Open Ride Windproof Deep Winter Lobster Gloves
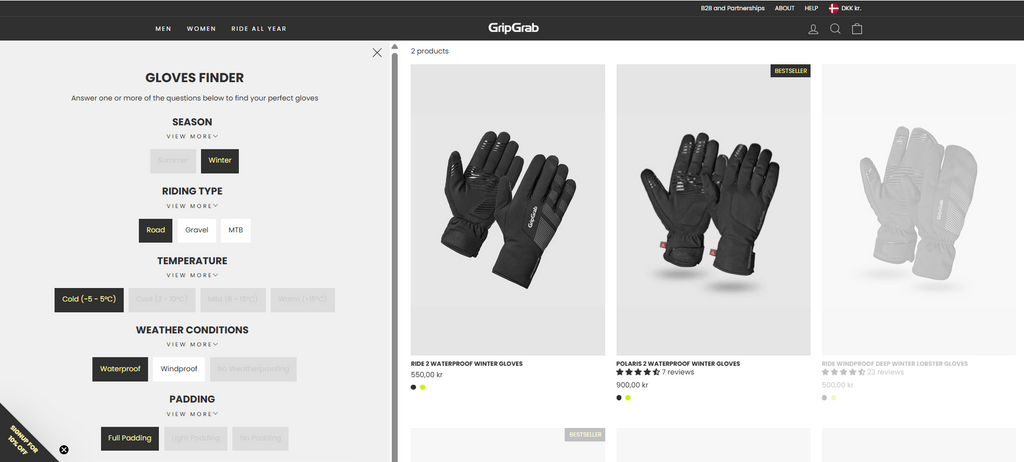 [x=895, y=364]
